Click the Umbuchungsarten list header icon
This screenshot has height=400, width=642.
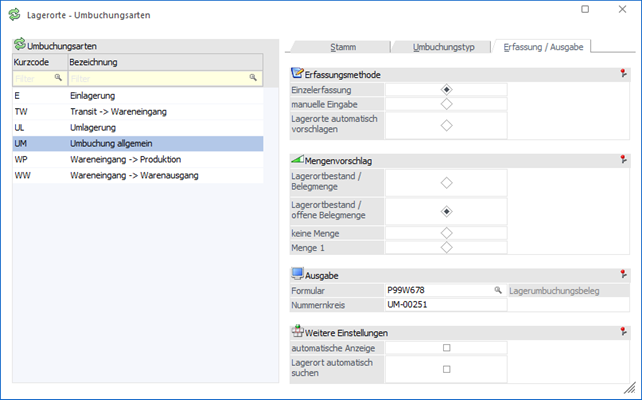click(x=20, y=46)
